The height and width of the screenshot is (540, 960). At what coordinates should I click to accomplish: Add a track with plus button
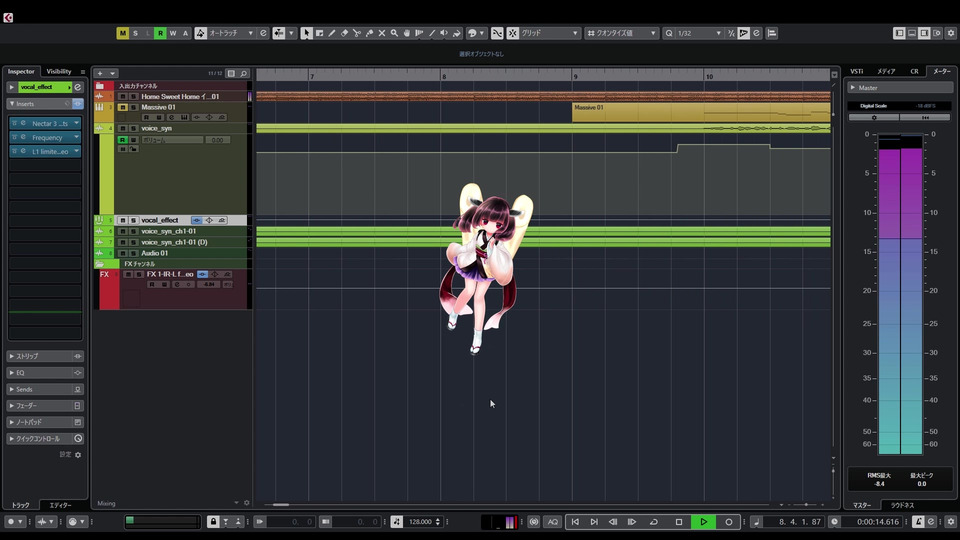click(x=100, y=73)
